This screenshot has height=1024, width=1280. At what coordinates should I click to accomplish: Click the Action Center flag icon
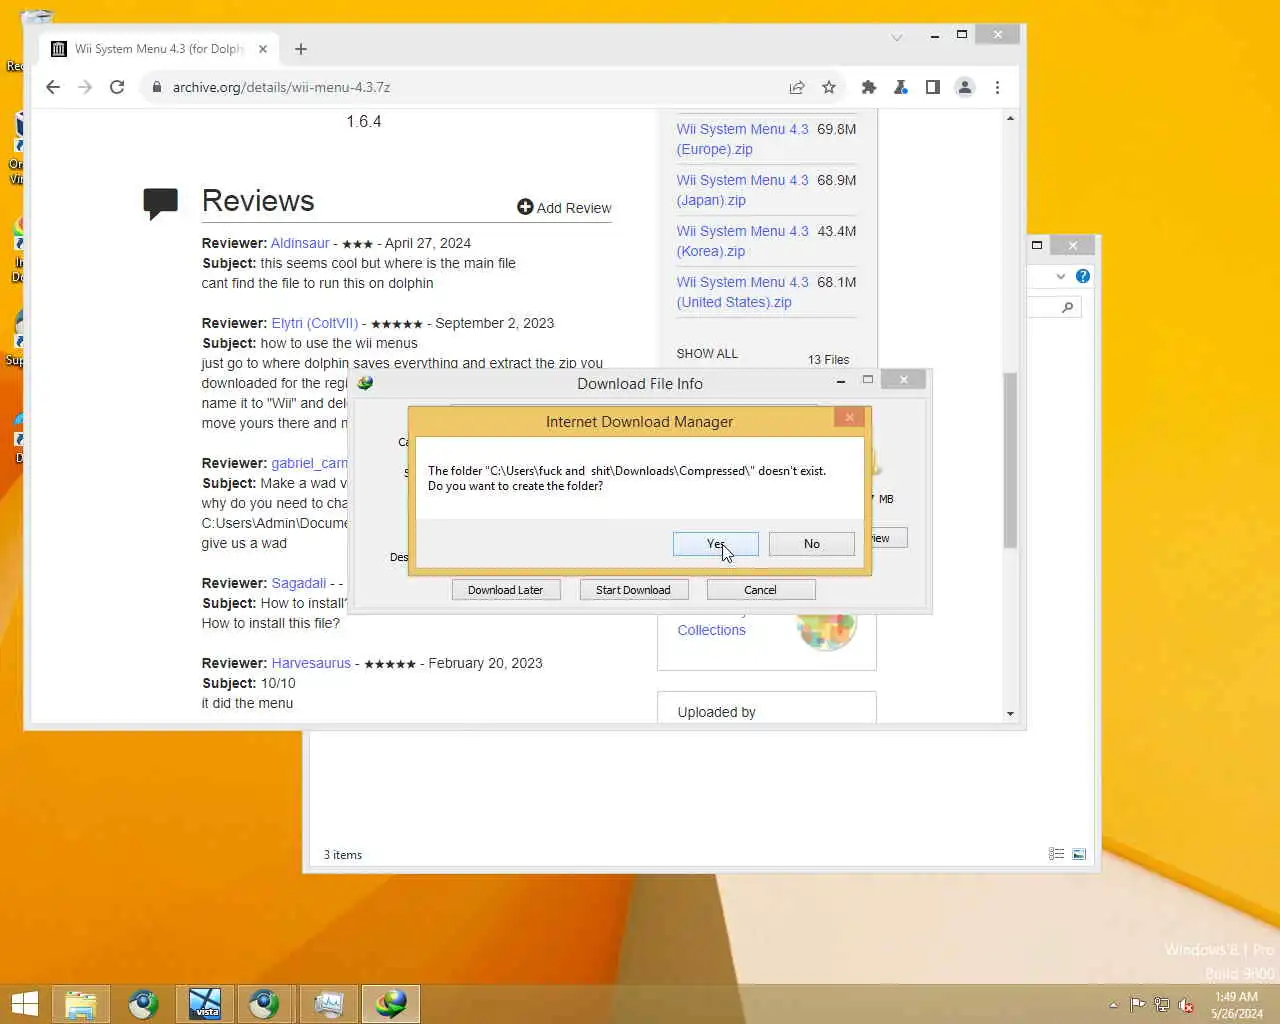point(1138,1005)
